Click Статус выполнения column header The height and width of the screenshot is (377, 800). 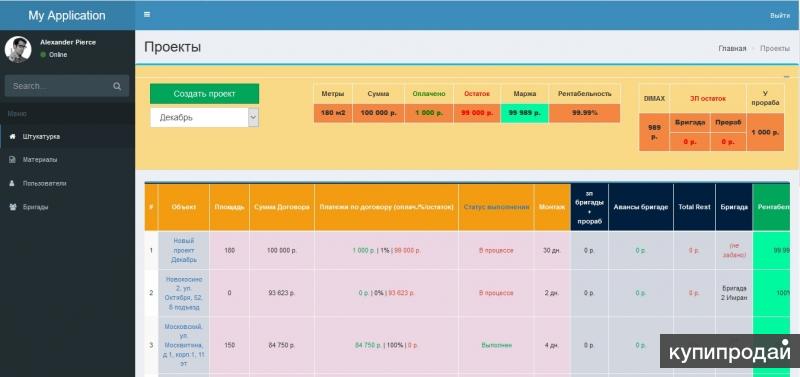point(496,207)
